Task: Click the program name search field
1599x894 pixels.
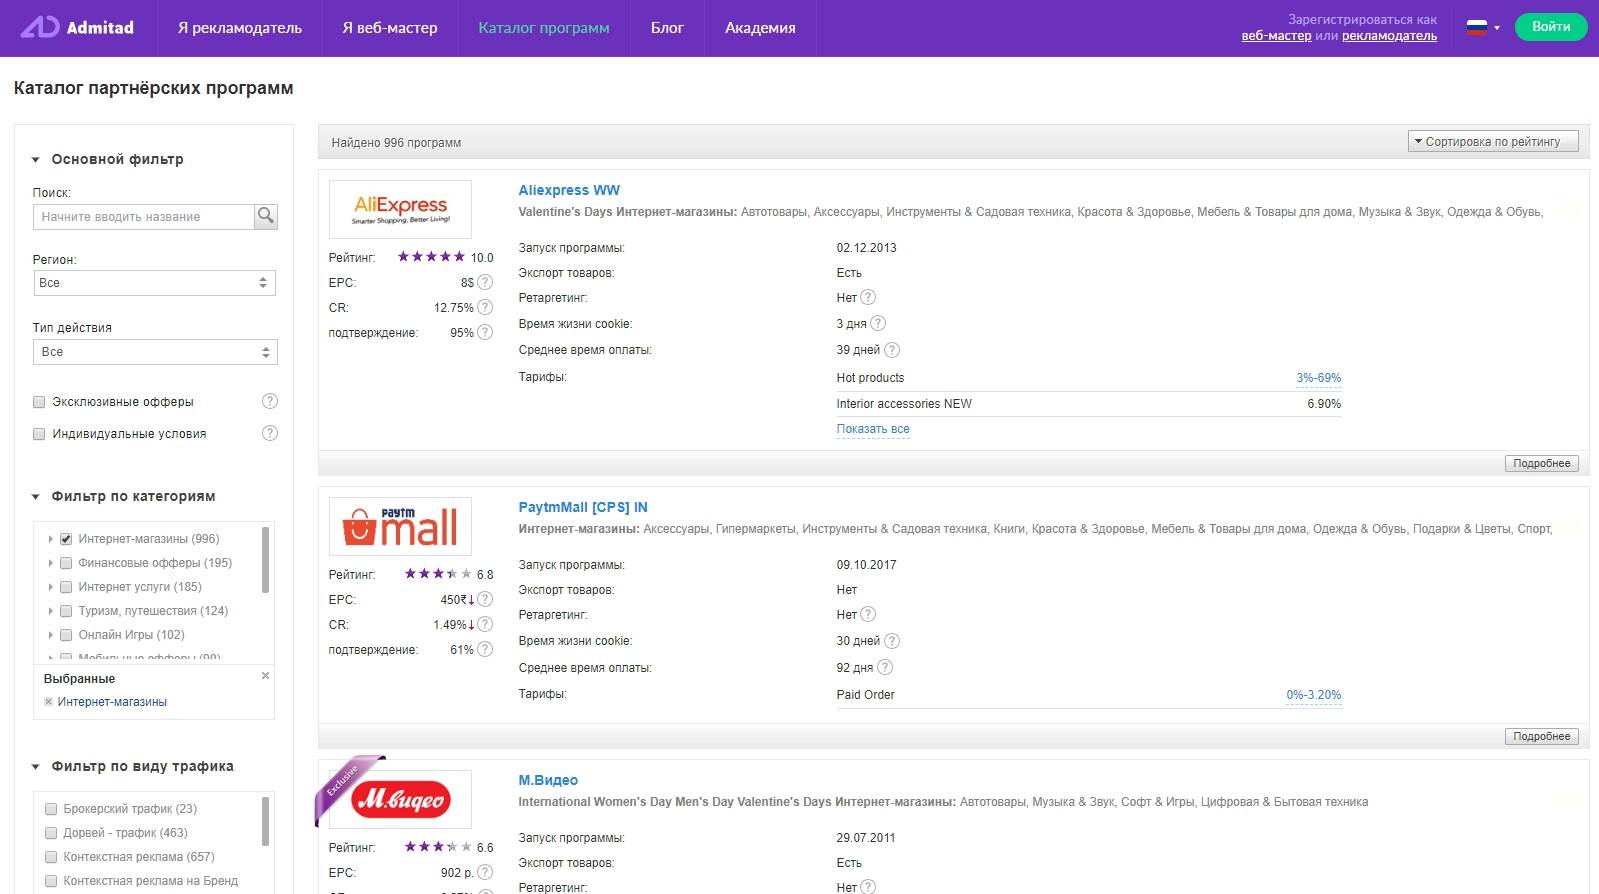Action: 142,216
